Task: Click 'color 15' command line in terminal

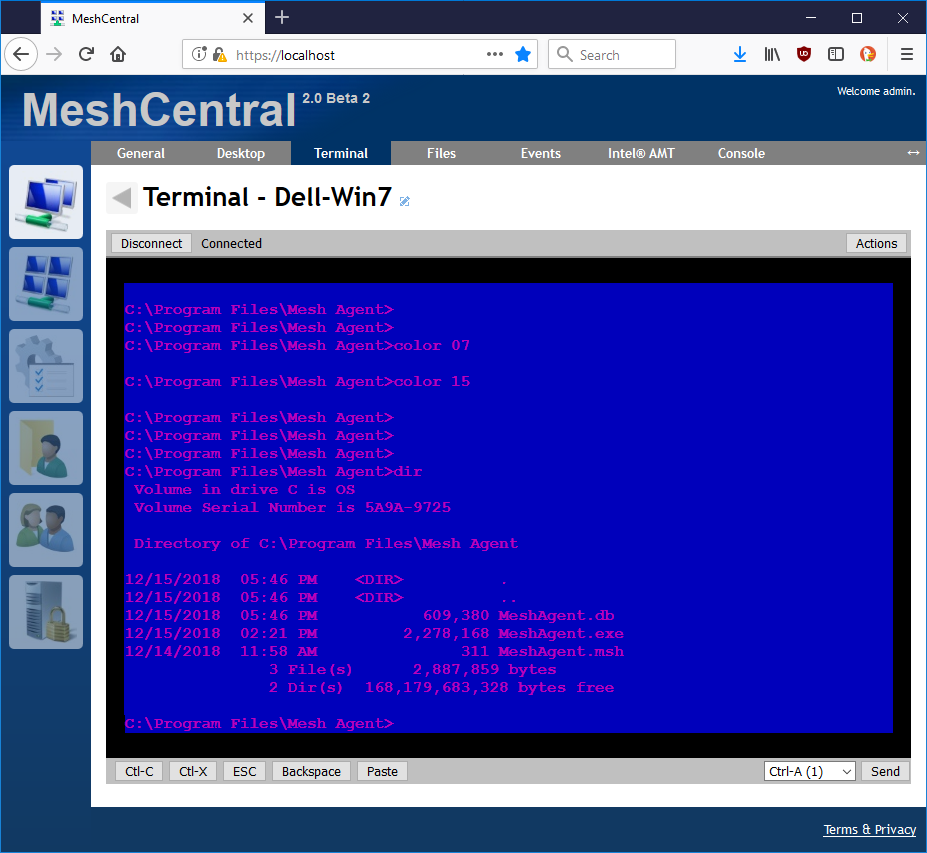Action: pyautogui.click(x=297, y=381)
